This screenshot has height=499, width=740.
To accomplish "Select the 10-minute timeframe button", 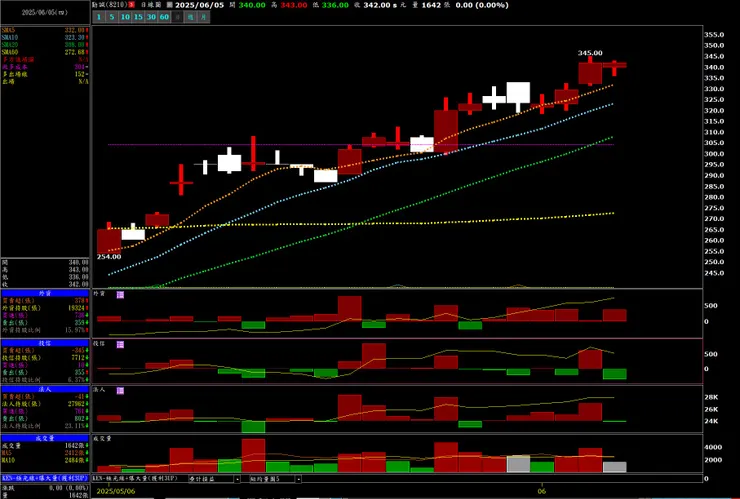I will pos(125,17).
